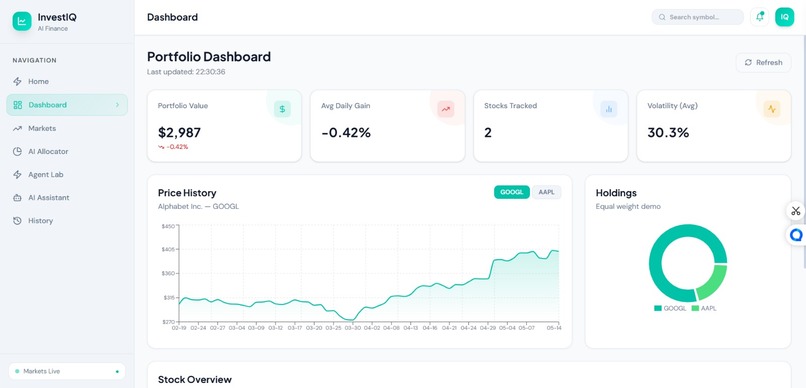Open History page

pyautogui.click(x=67, y=221)
